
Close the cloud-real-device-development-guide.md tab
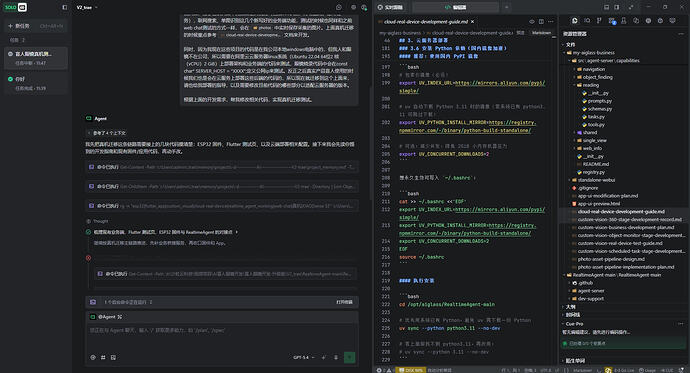[473, 22]
